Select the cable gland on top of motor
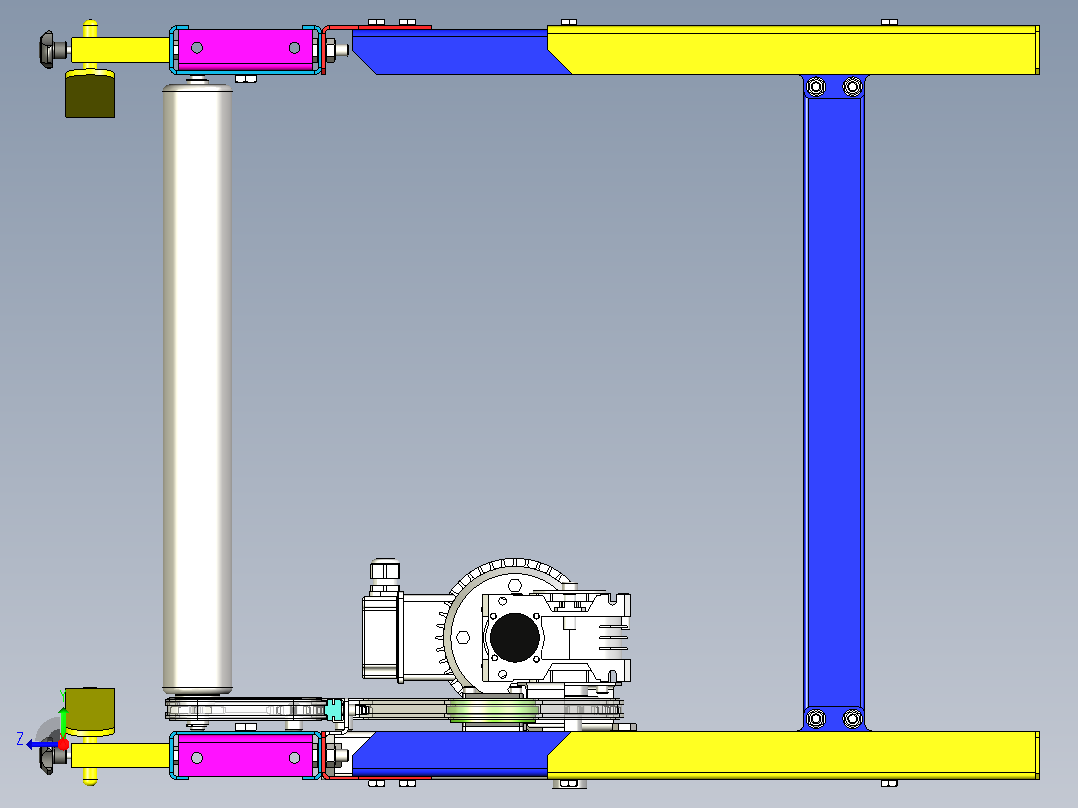1078x808 pixels. pos(385,576)
